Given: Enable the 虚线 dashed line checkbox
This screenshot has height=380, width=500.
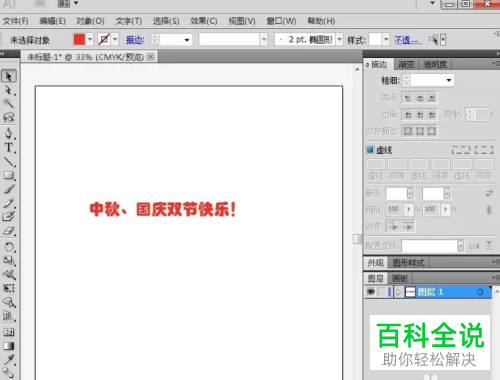Looking at the screenshot, I should pos(370,150).
